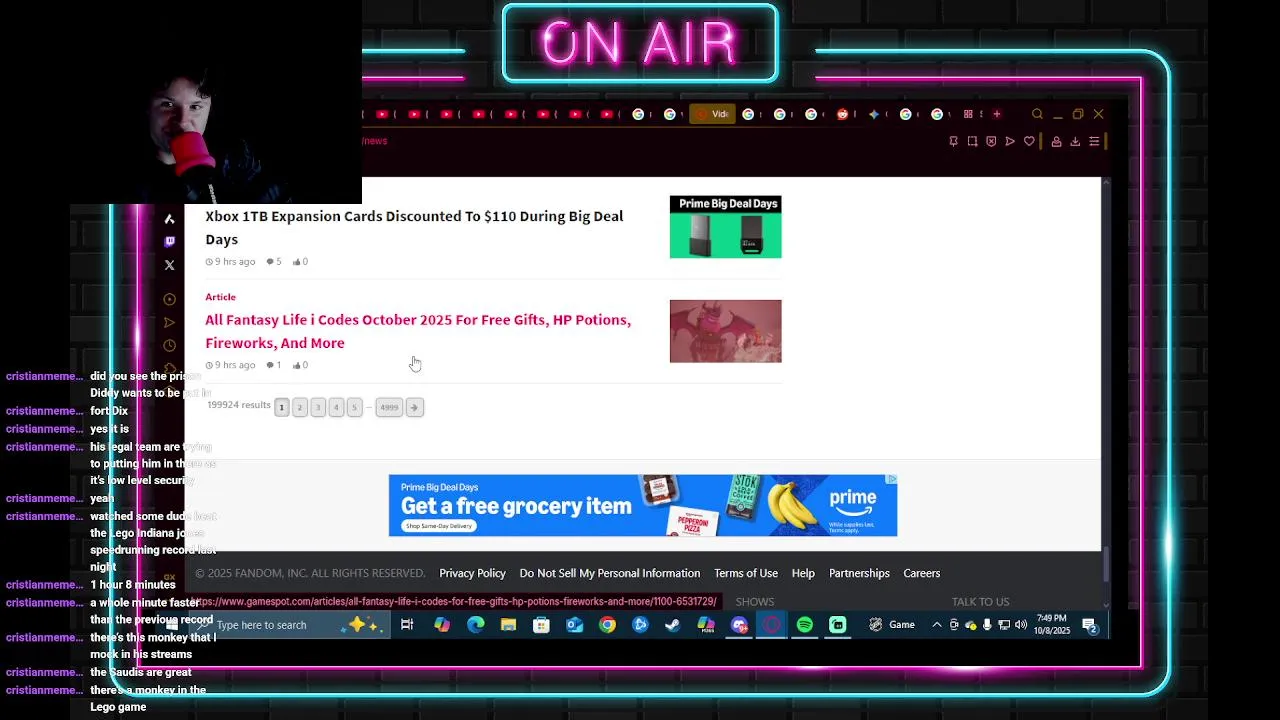Select the active 'Vide' tab
Screen dimensions: 1280x720
click(713, 114)
